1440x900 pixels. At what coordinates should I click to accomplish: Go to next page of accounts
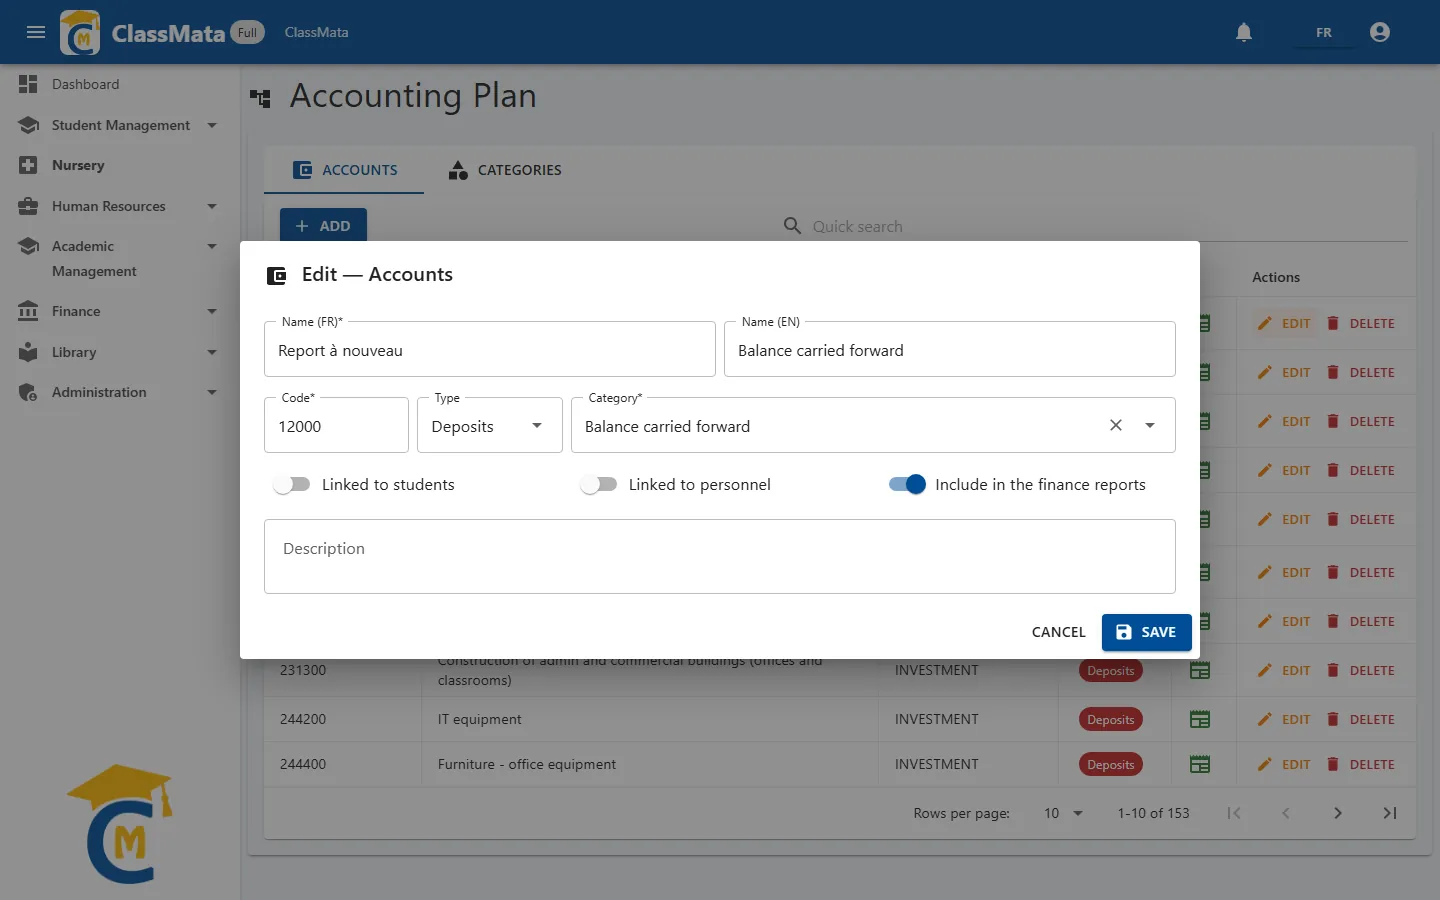1338,813
